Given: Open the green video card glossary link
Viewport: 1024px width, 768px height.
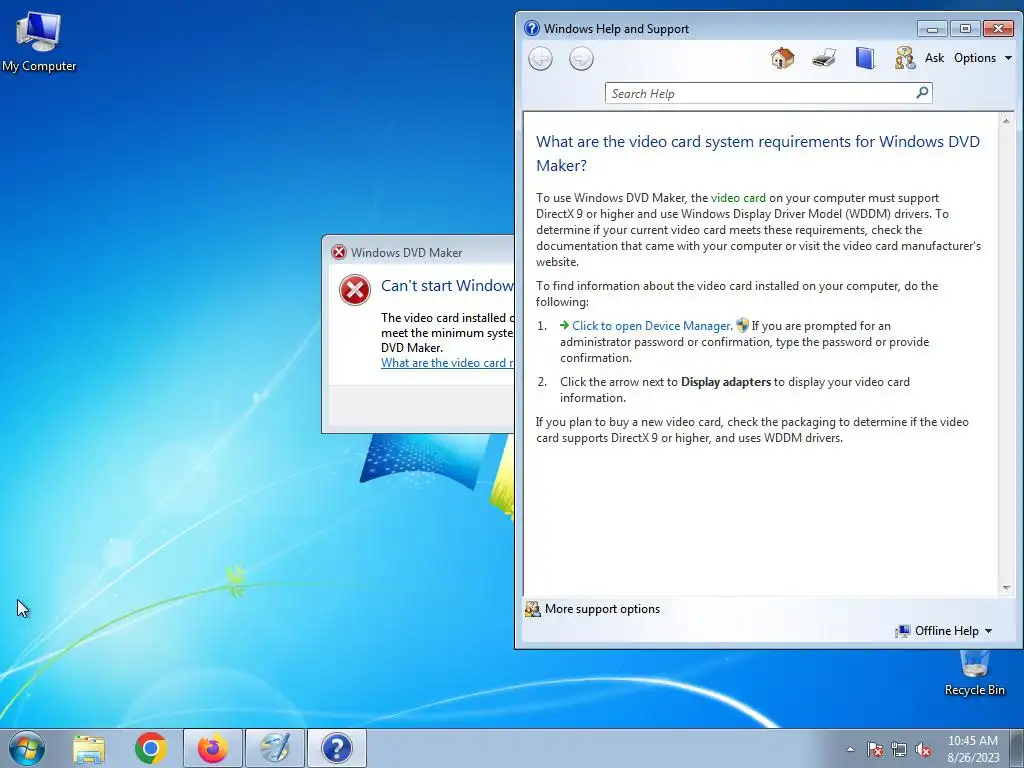Looking at the screenshot, I should click(x=738, y=198).
